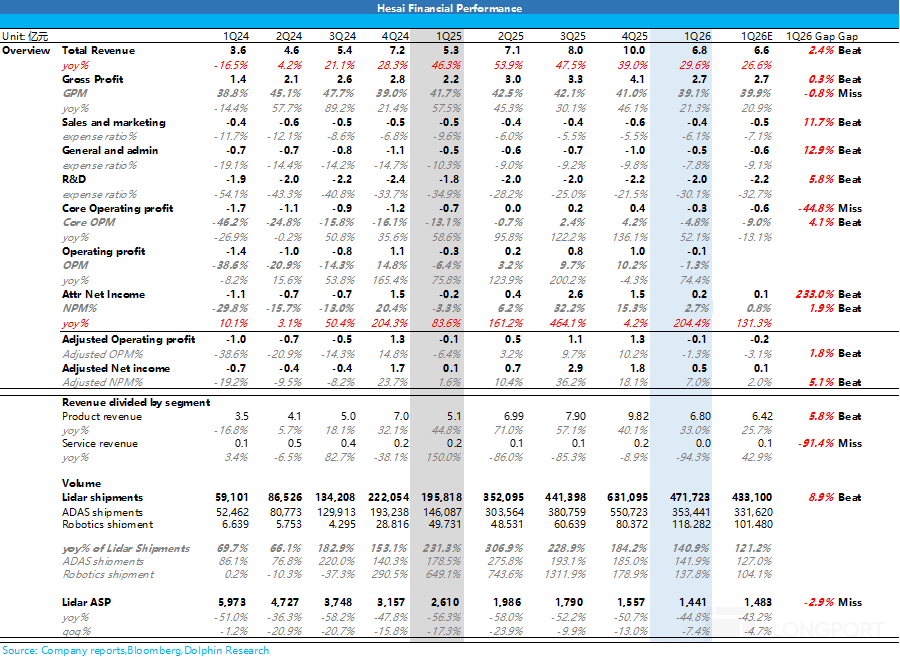Image resolution: width=900 pixels, height=657 pixels.
Task: Click the 'Adjusted Operating profit' row label
Action: (129, 339)
